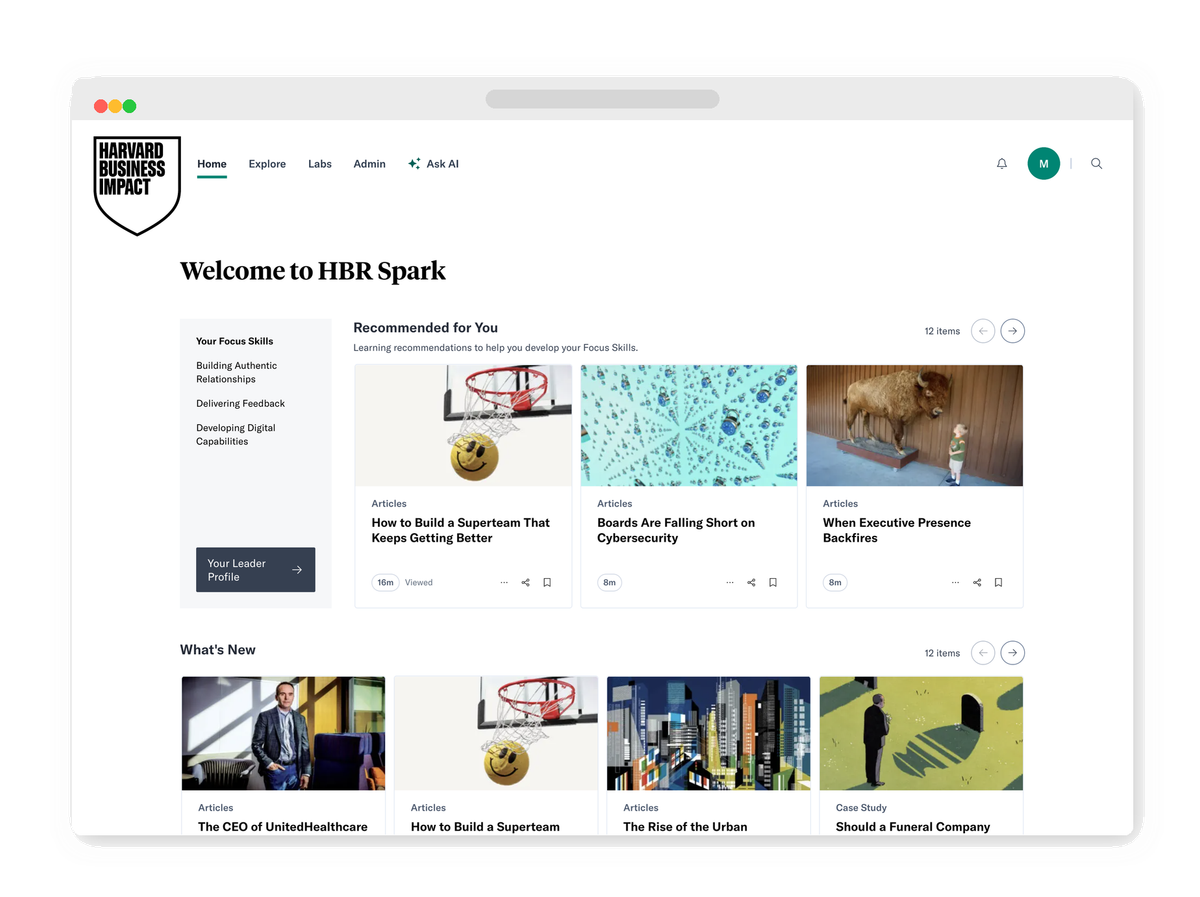Image resolution: width=1200 pixels, height=897 pixels.
Task: Click the bison and child thumbnail
Action: [915, 425]
